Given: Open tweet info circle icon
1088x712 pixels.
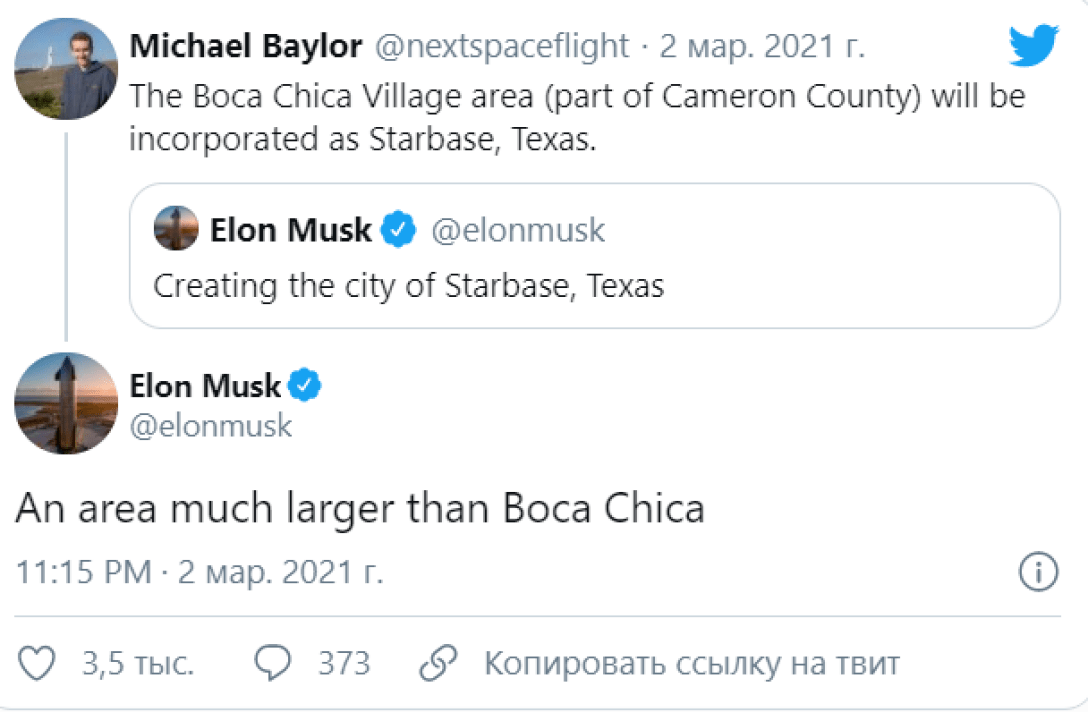Looking at the screenshot, I should click(x=1038, y=573).
